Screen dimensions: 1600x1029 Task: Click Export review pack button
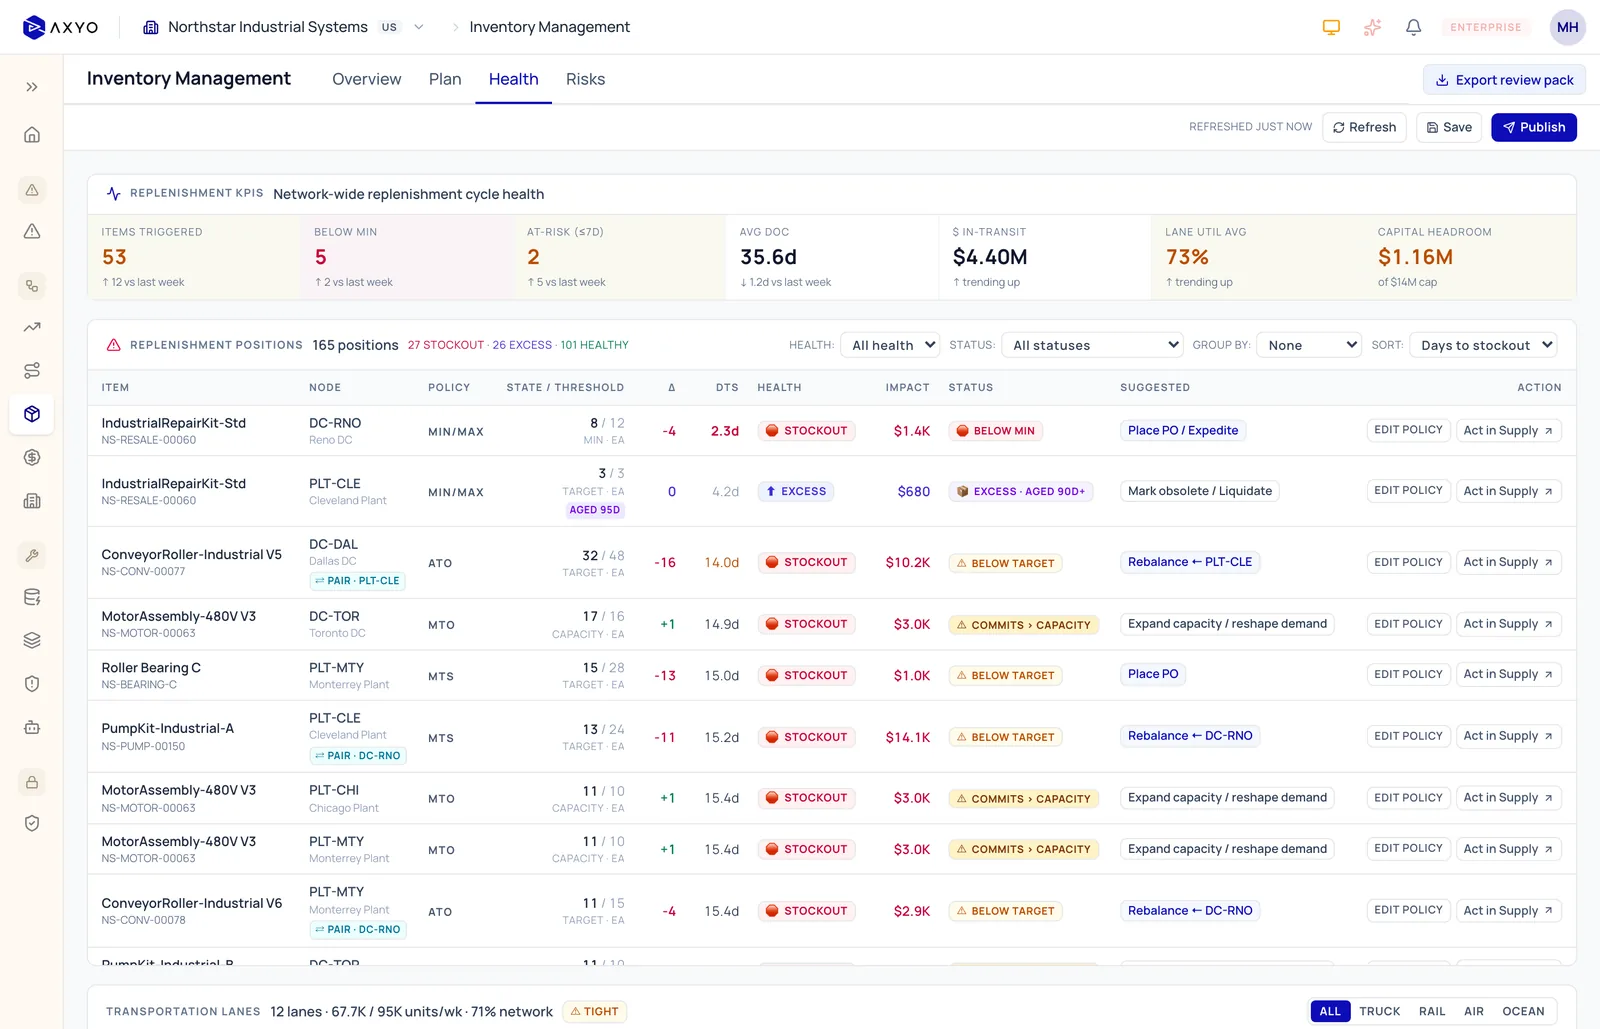coord(1504,80)
